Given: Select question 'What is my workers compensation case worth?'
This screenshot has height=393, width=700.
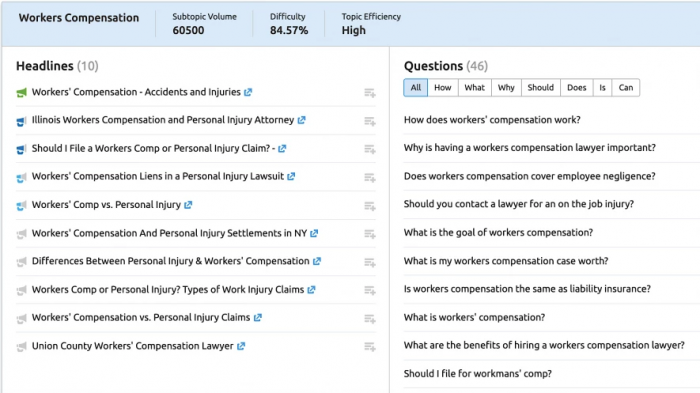Looking at the screenshot, I should 506,261.
